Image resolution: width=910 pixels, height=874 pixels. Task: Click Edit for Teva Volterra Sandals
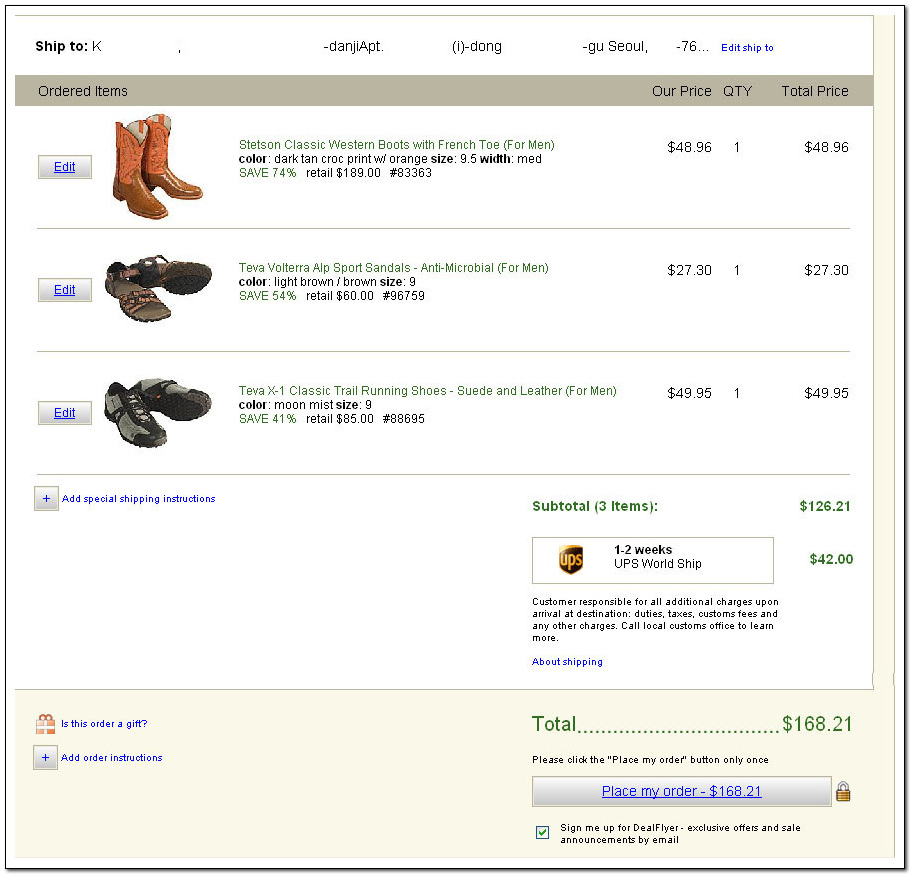click(x=65, y=290)
